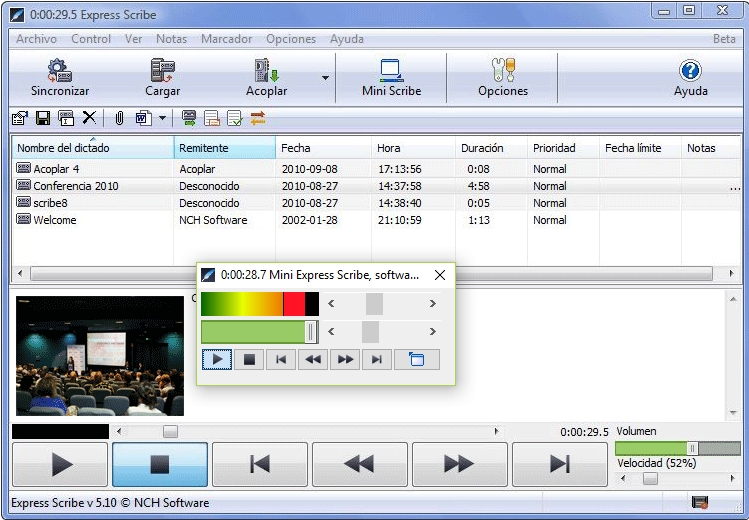Click the dictation list horizontal scrollbar right arrow

tap(731, 274)
